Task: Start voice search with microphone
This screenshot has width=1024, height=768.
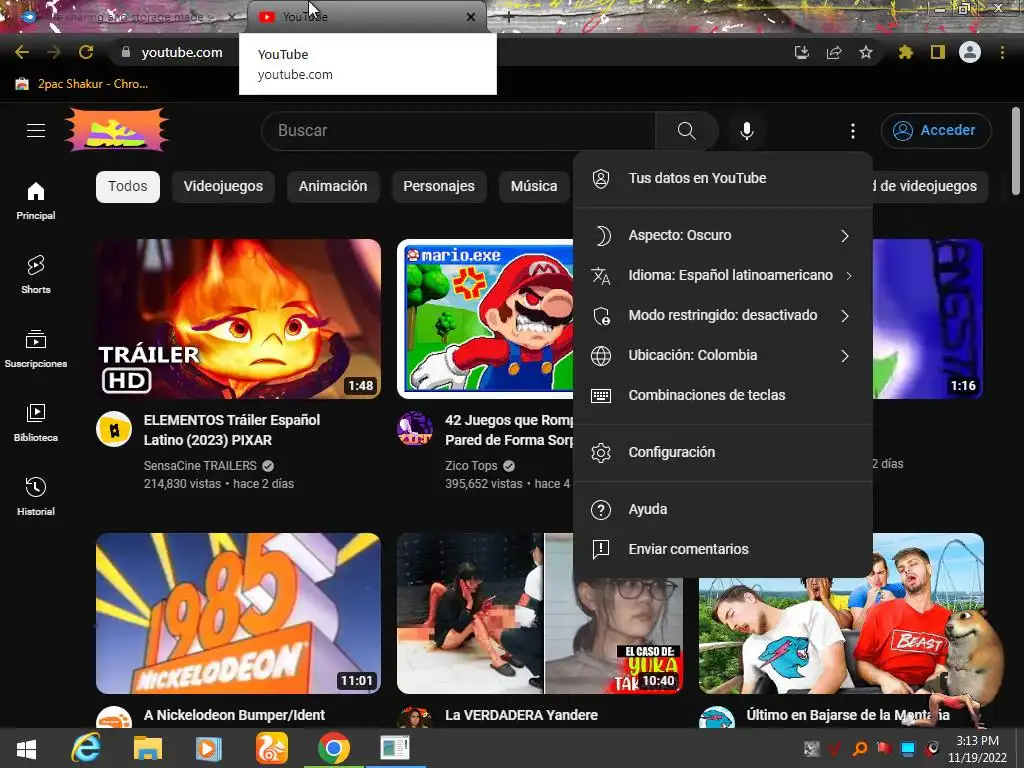Action: (x=746, y=131)
